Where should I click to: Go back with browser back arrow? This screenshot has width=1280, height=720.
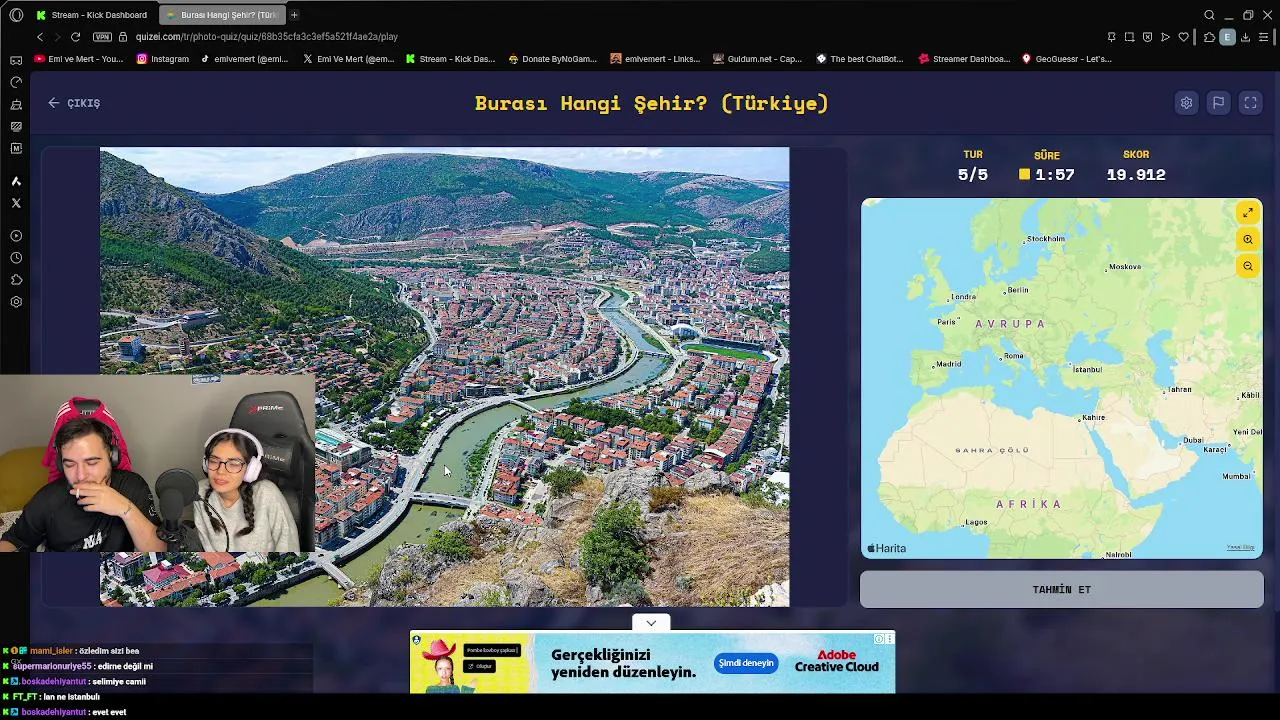point(40,37)
